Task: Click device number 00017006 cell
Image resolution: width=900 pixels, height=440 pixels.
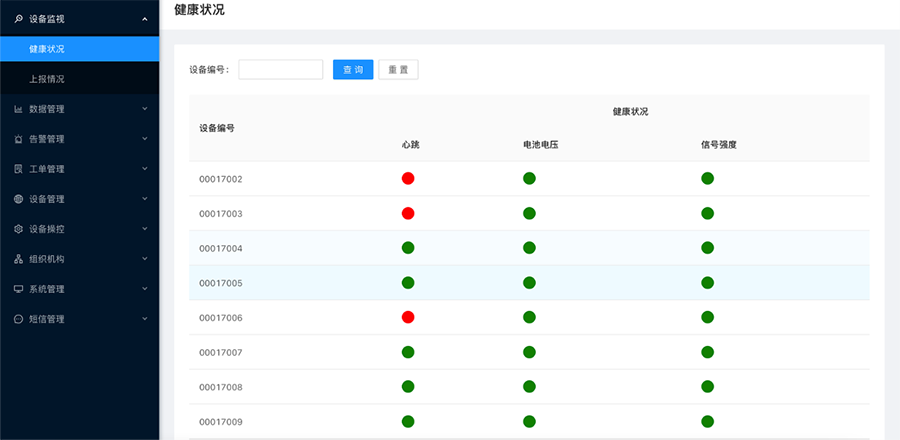Action: (x=221, y=318)
